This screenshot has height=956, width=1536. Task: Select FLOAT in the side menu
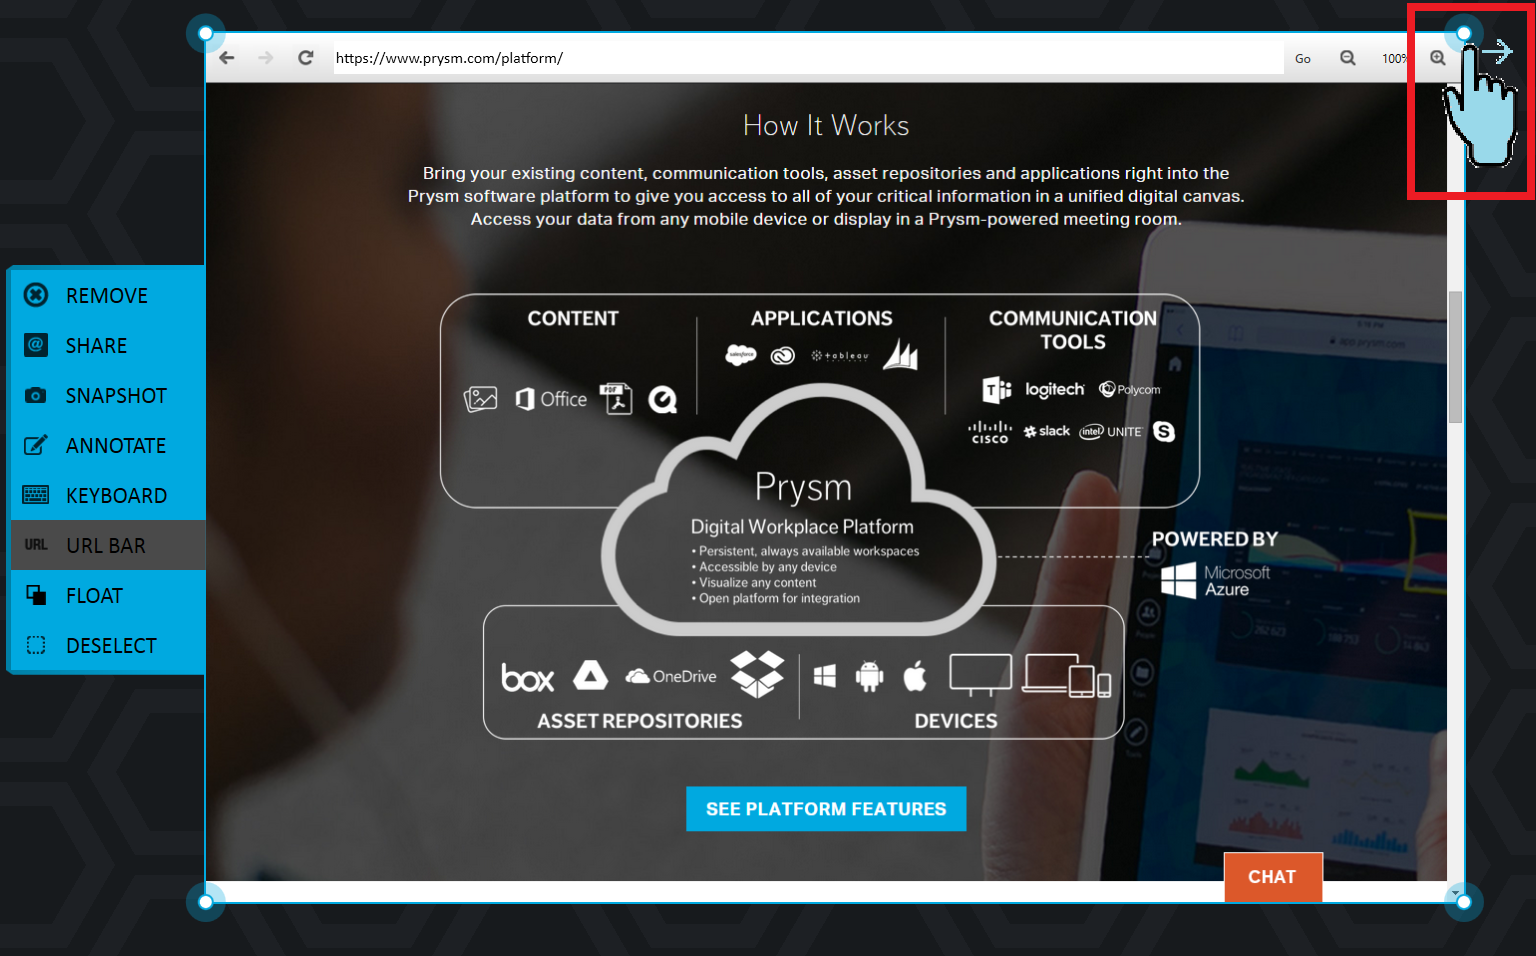(x=108, y=595)
